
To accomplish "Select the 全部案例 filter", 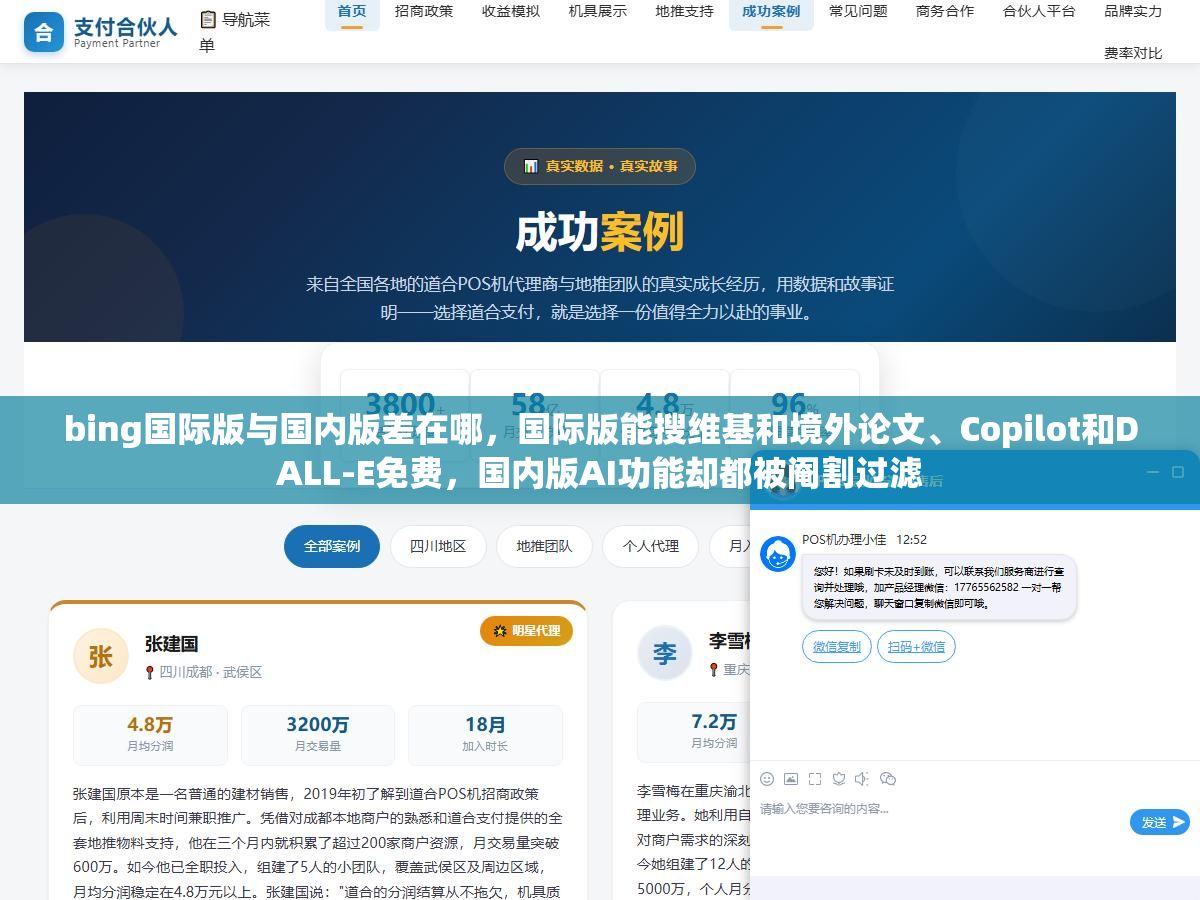I will click(332, 546).
